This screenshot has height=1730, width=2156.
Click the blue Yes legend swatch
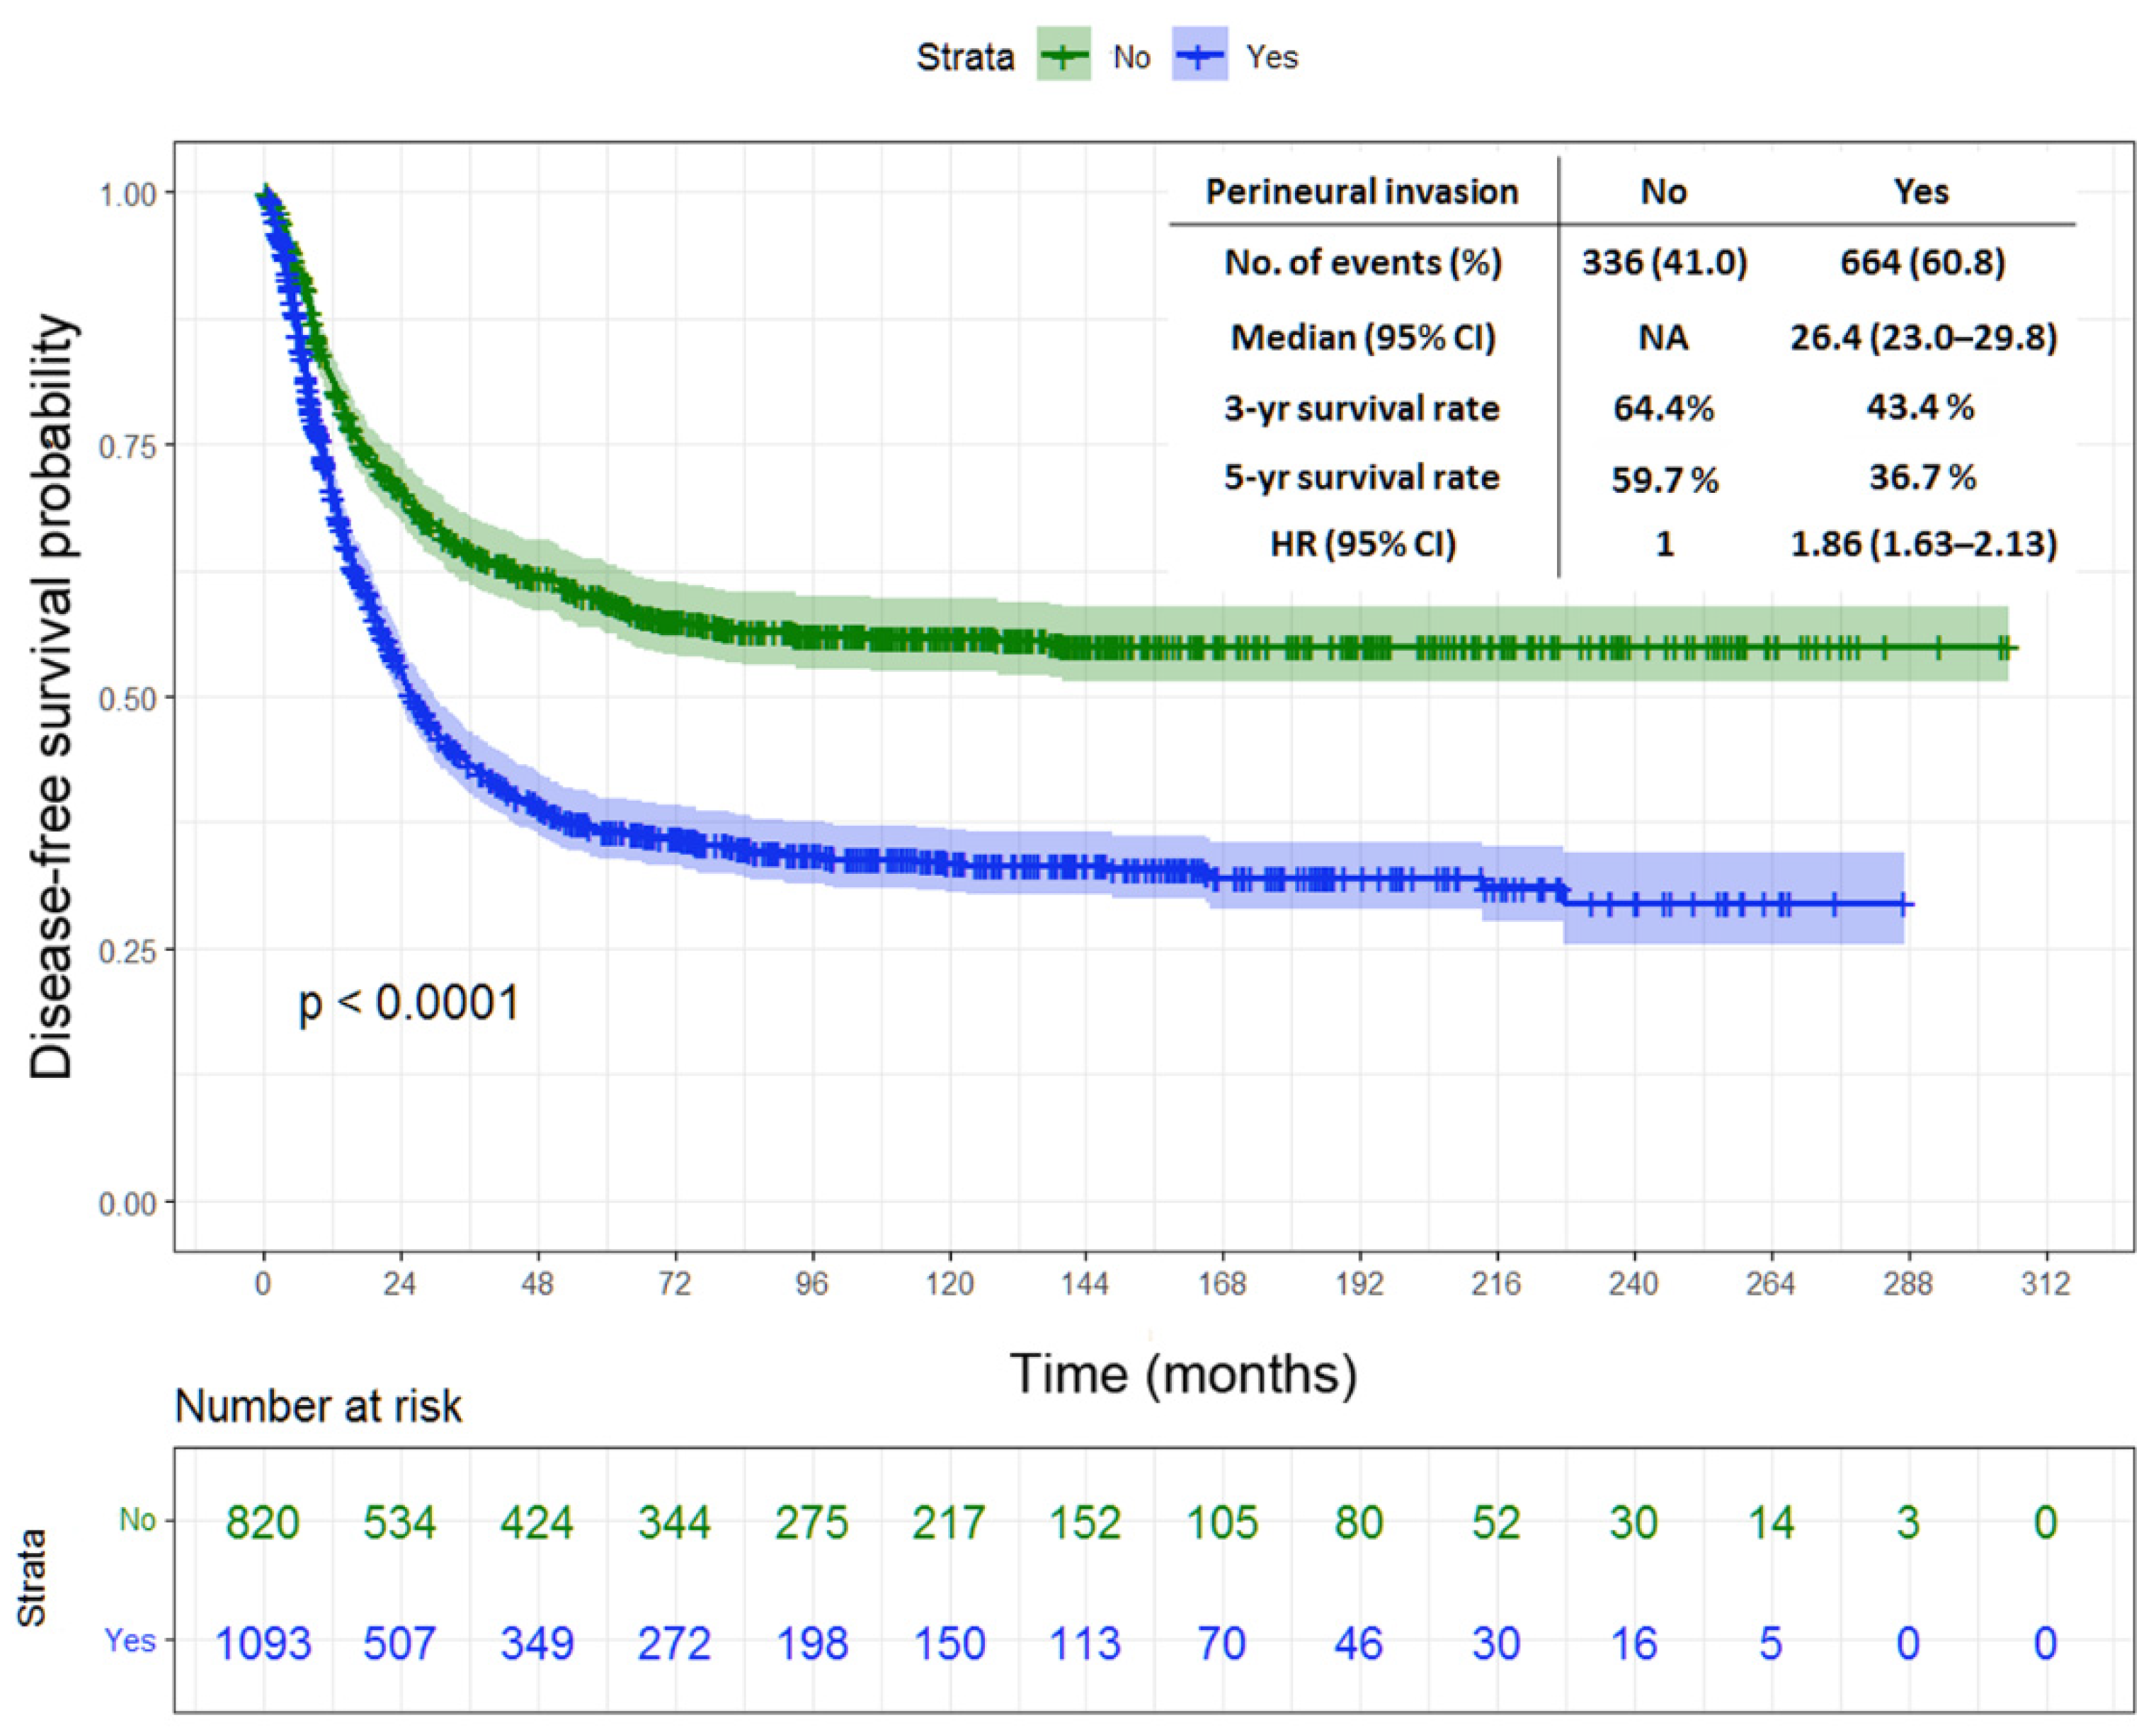[x=1199, y=56]
